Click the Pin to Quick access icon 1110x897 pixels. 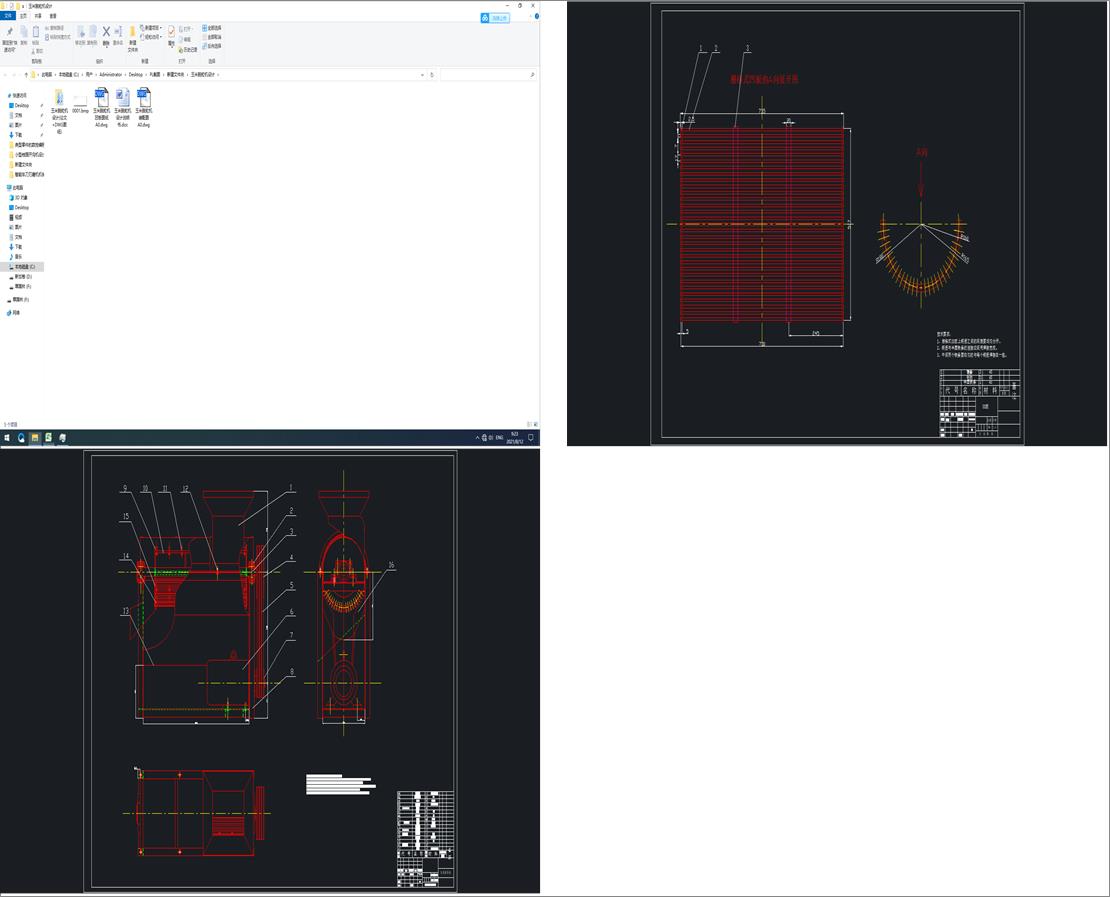pos(9,34)
